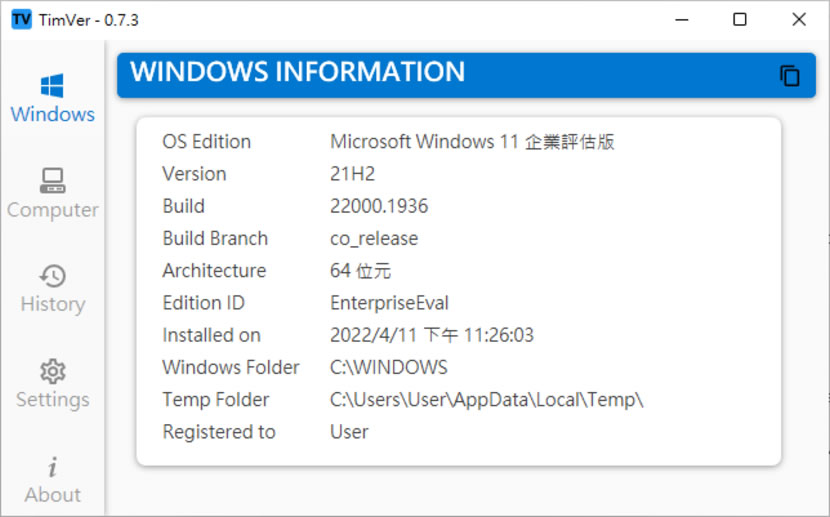This screenshot has width=830, height=517.
Task: Click the Build value 22000.1936
Action: [x=379, y=206]
